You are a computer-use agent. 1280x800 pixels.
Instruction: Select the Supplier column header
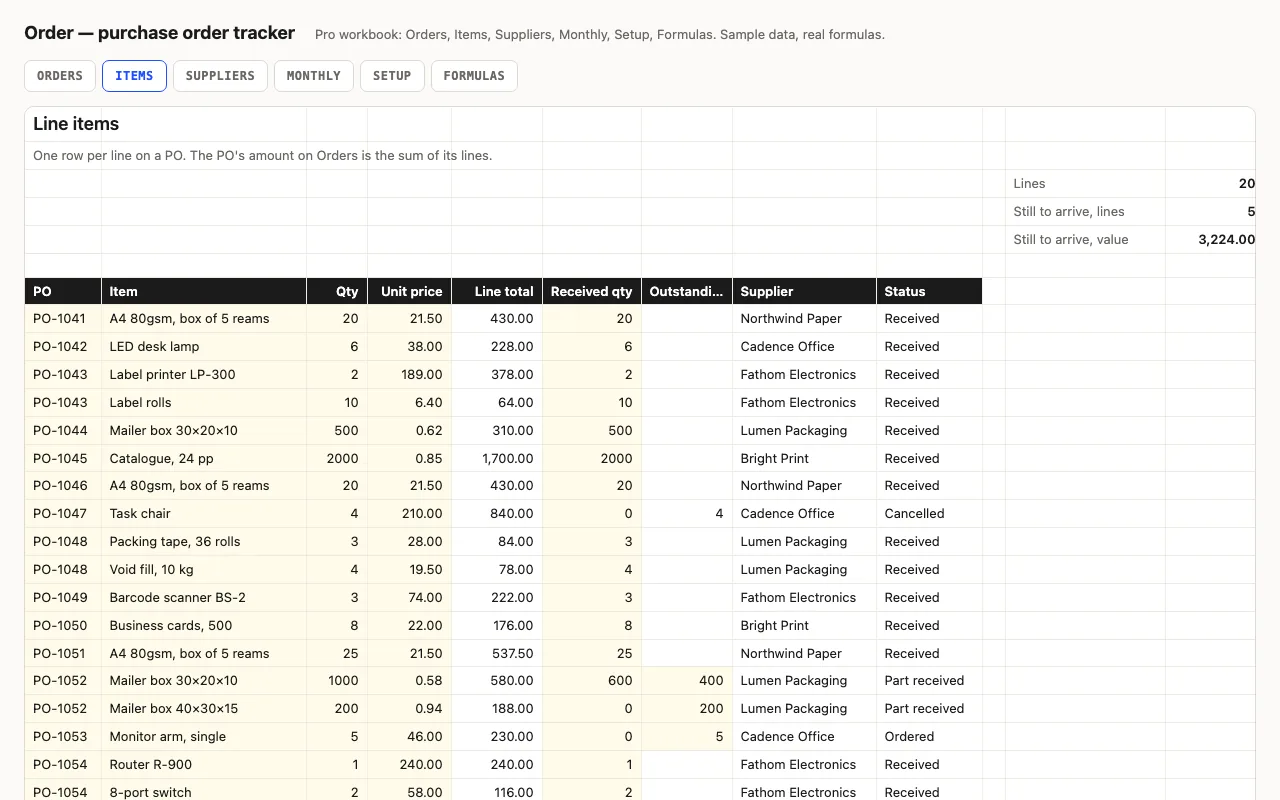[x=805, y=291]
